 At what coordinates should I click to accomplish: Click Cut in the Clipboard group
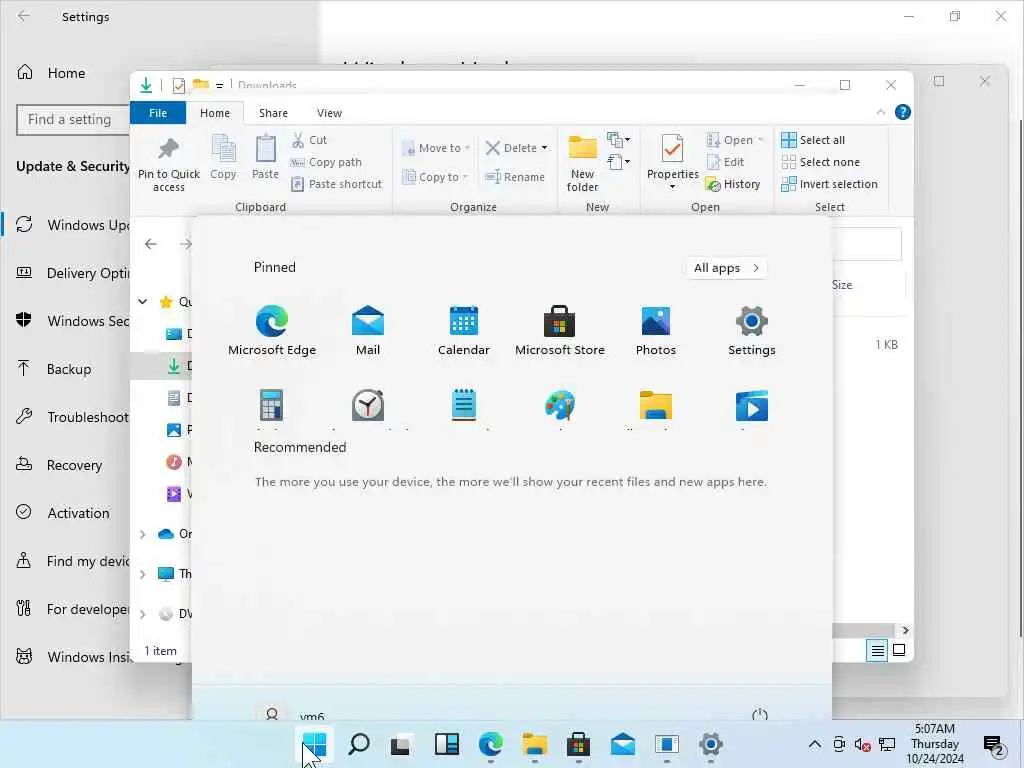pos(310,140)
